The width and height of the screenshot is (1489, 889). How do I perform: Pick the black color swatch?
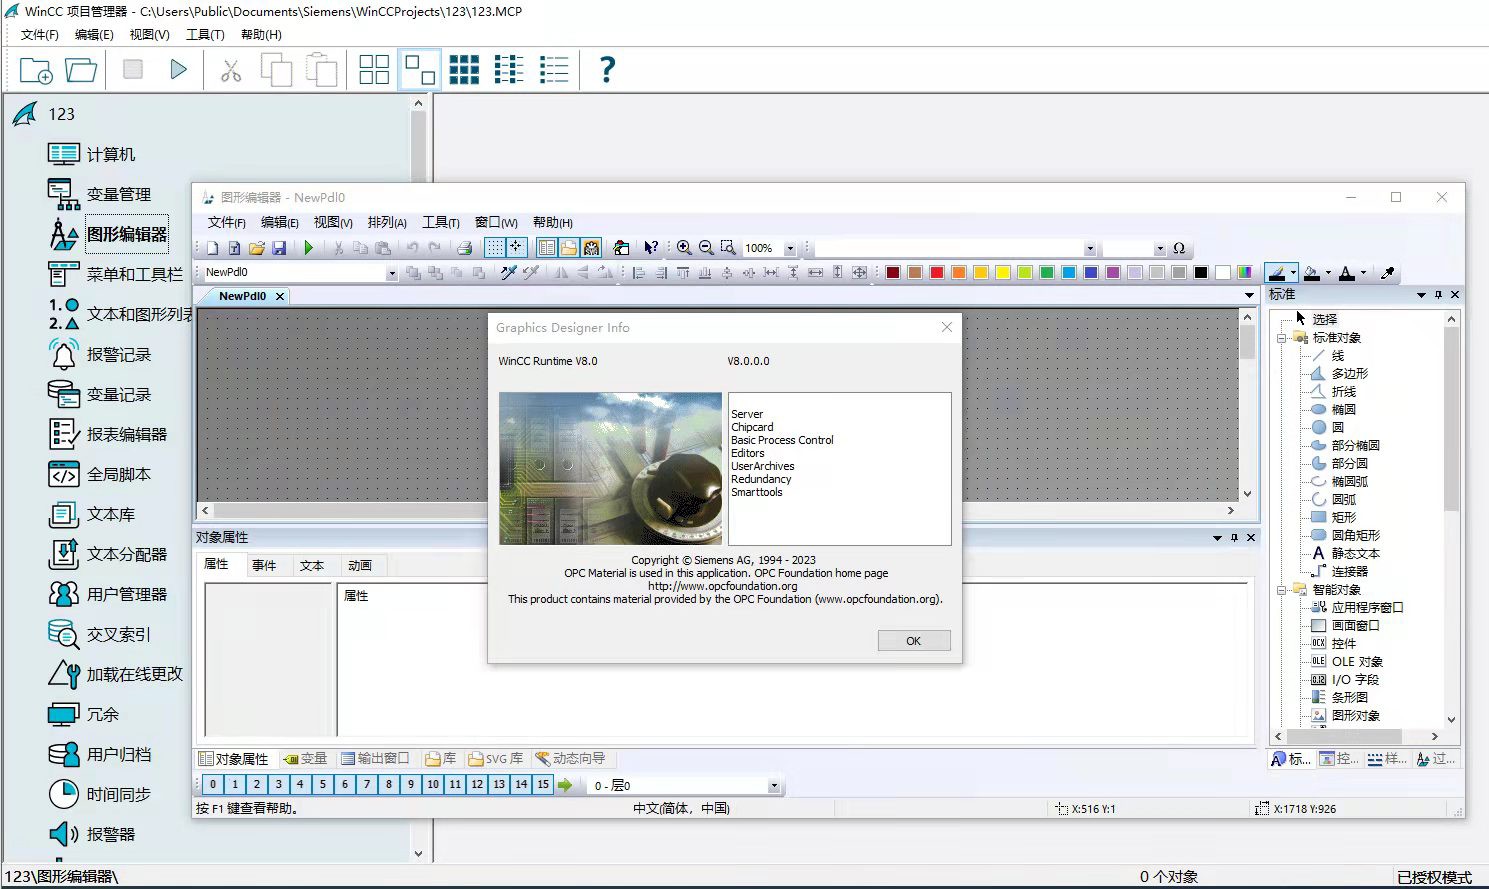coord(1201,272)
